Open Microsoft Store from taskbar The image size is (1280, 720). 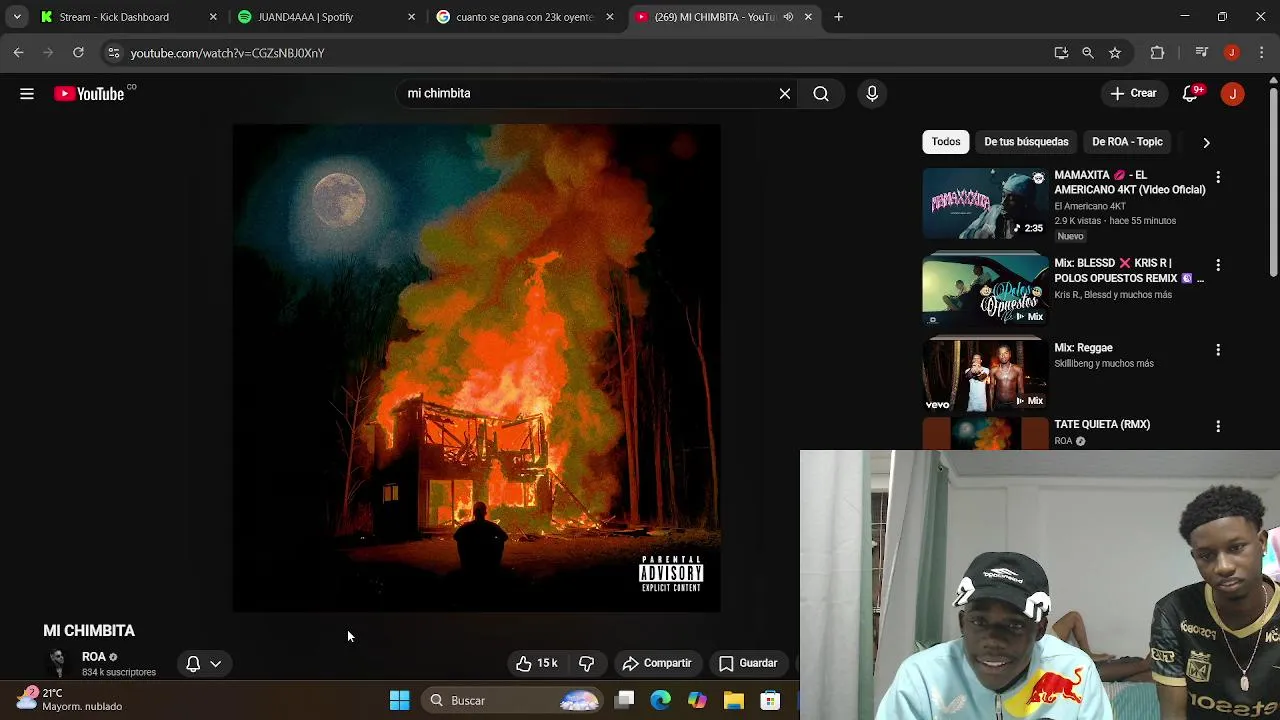pos(770,701)
